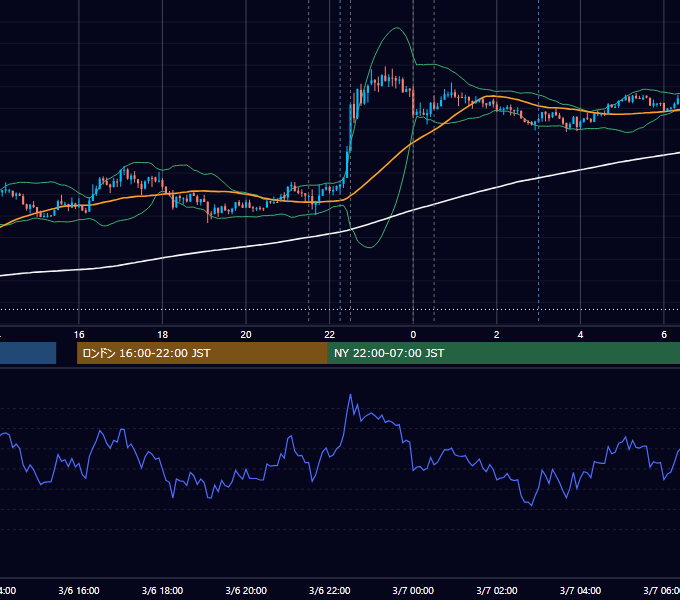This screenshot has height=600, width=680.
Task: Click the ロンドン 16:00-22:00 JST session bar
Action: [202, 353]
